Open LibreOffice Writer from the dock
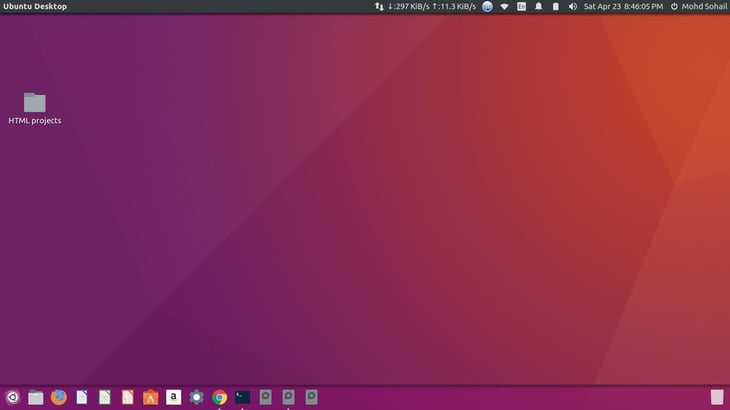The image size is (730, 410). tap(81, 397)
